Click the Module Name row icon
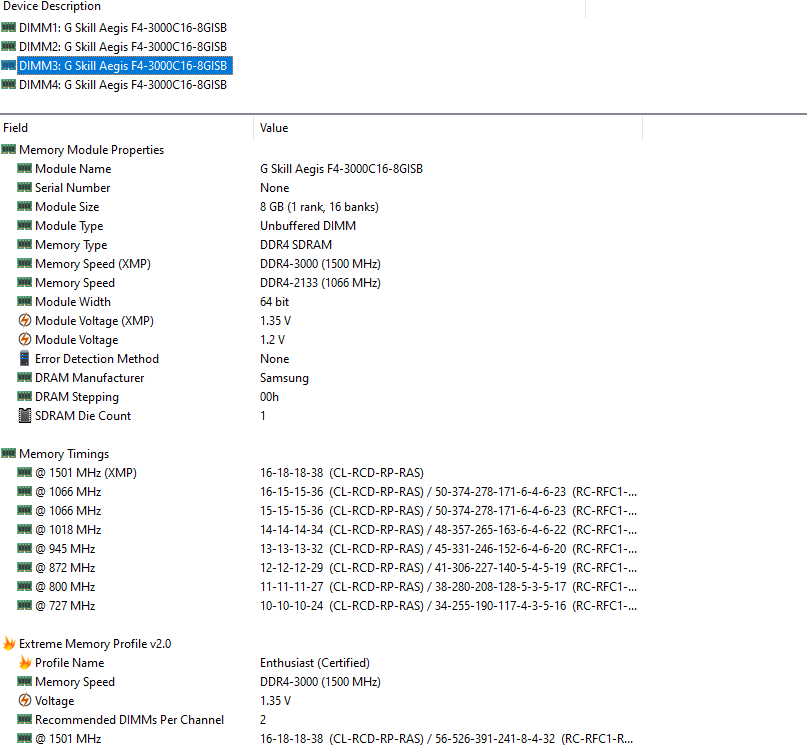This screenshot has width=807, height=756. click(x=24, y=169)
